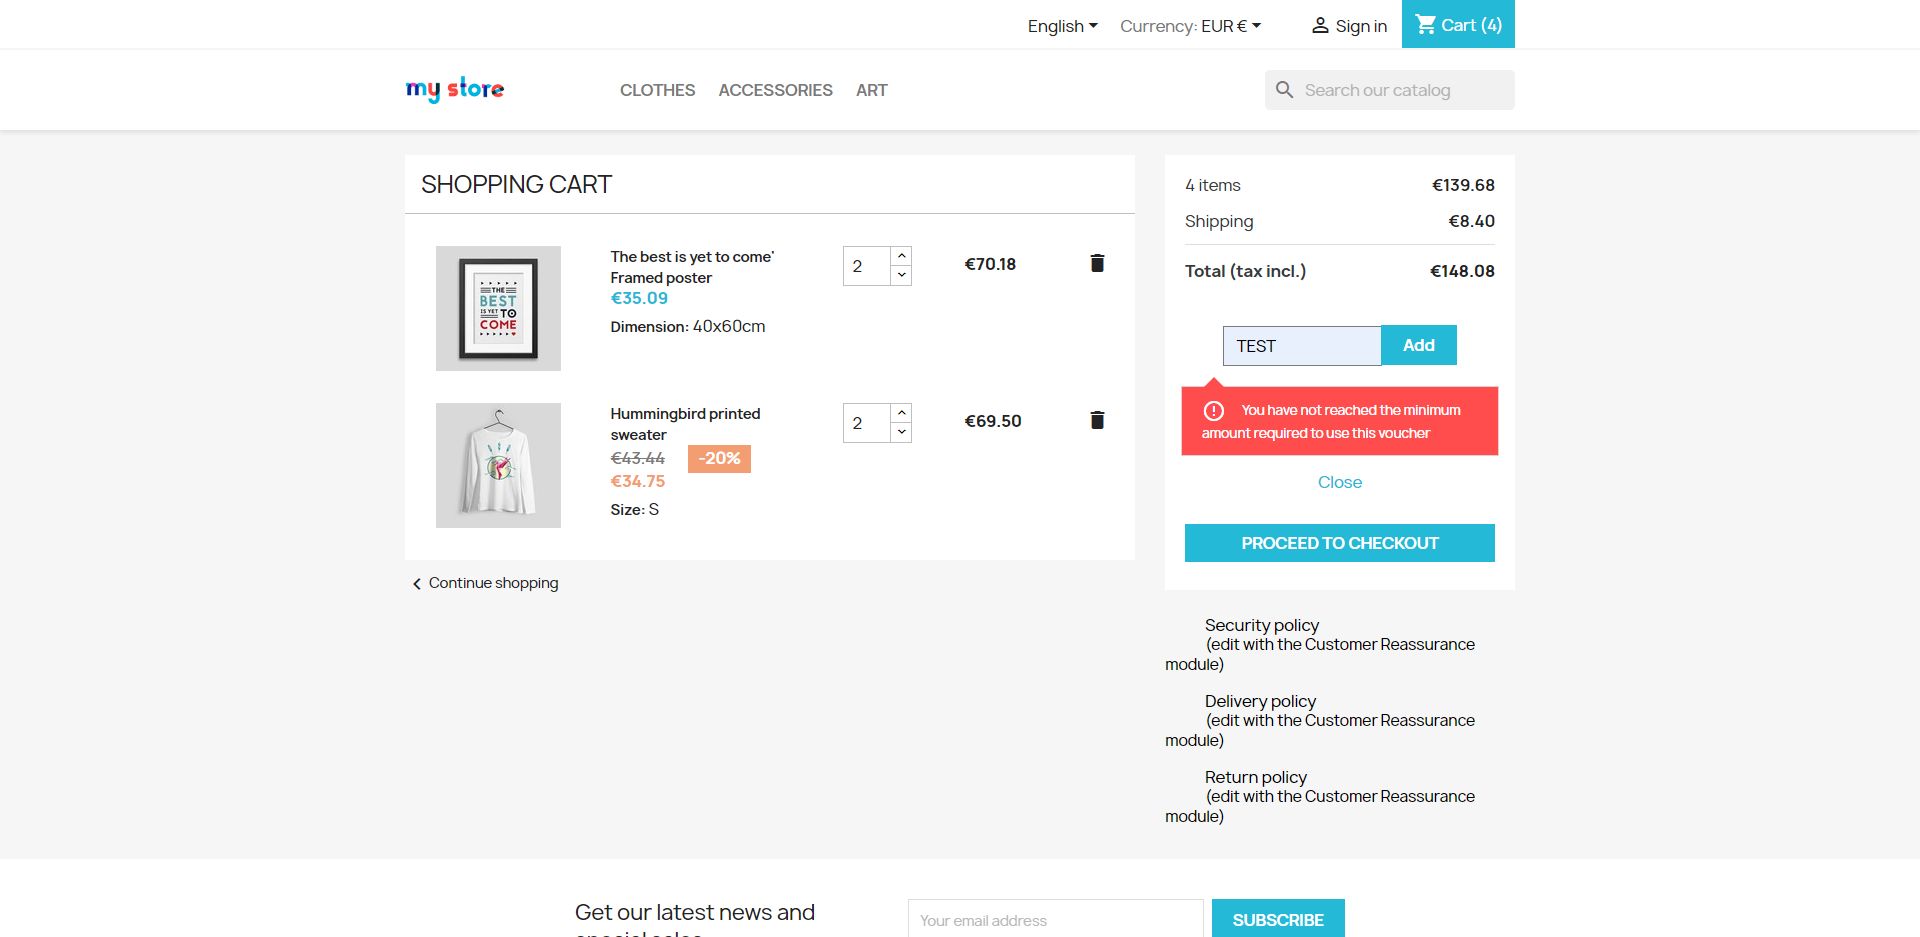Image resolution: width=1920 pixels, height=937 pixels.
Task: Delete the framed poster from cart
Action: point(1097,263)
